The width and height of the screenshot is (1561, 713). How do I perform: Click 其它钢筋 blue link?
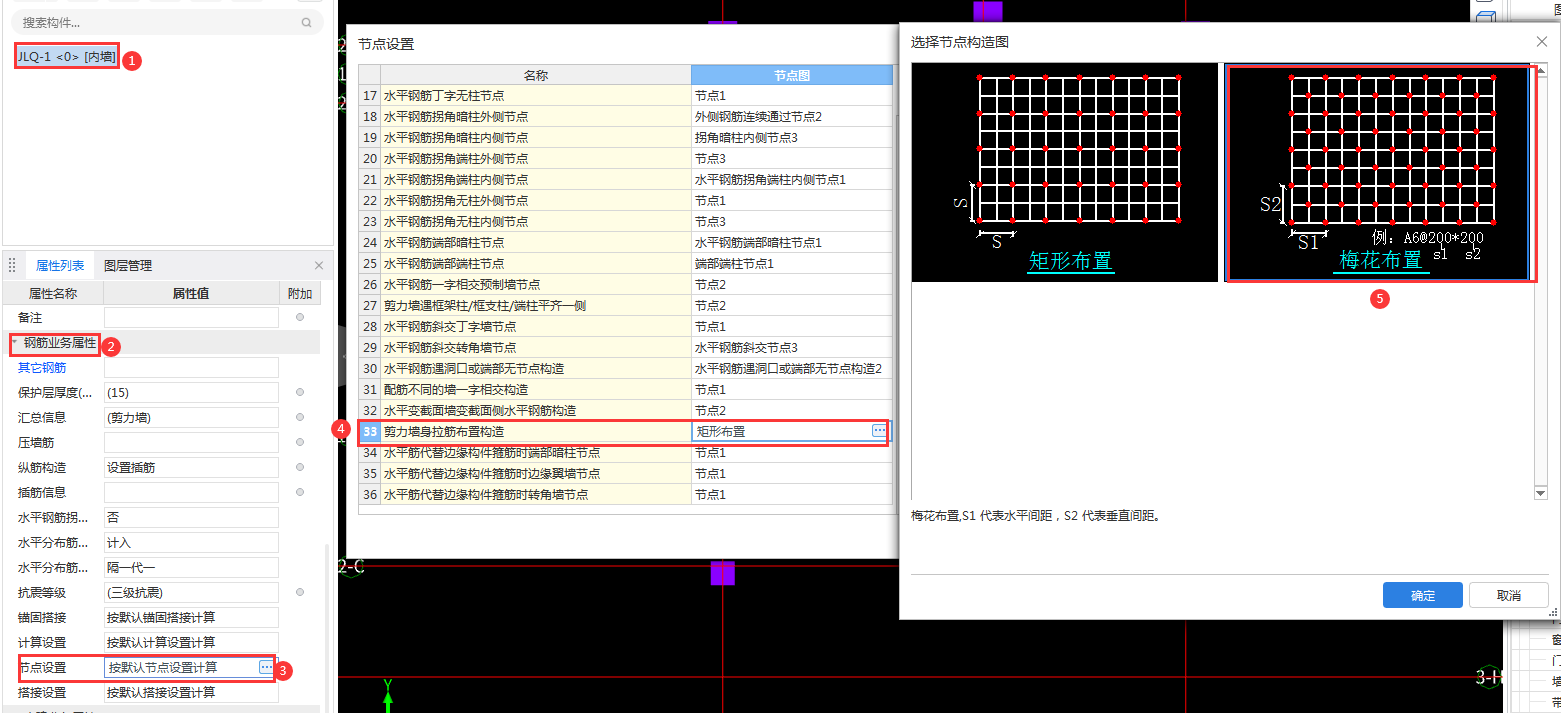pyautogui.click(x=42, y=368)
